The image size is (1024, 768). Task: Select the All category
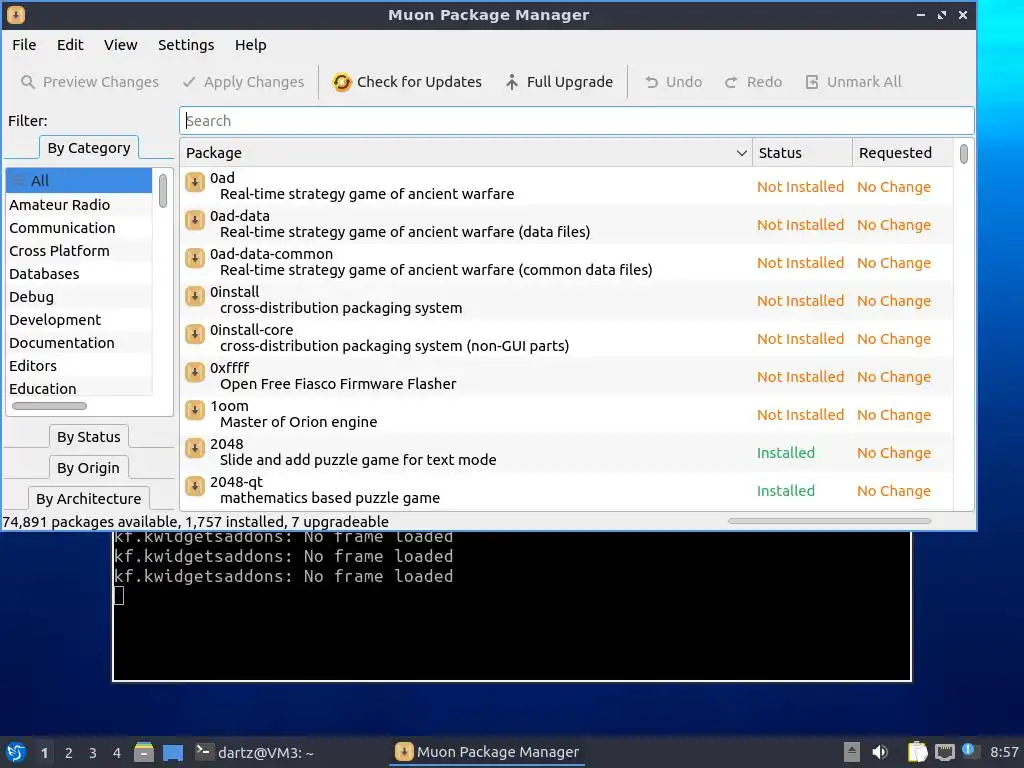click(79, 181)
